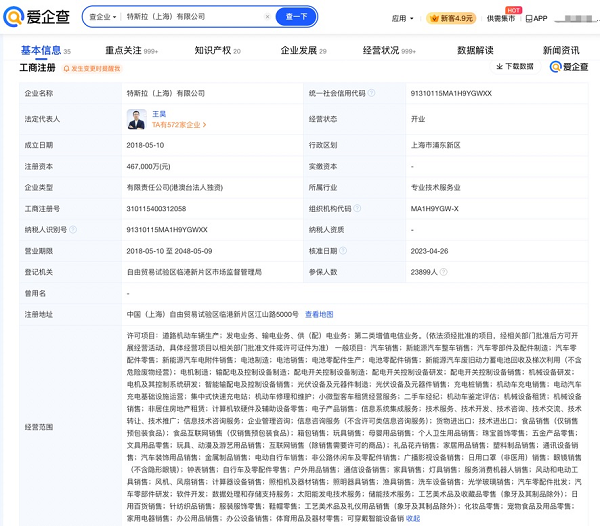Select 2018-05-10 至 2048-05-09 business term

point(169,251)
